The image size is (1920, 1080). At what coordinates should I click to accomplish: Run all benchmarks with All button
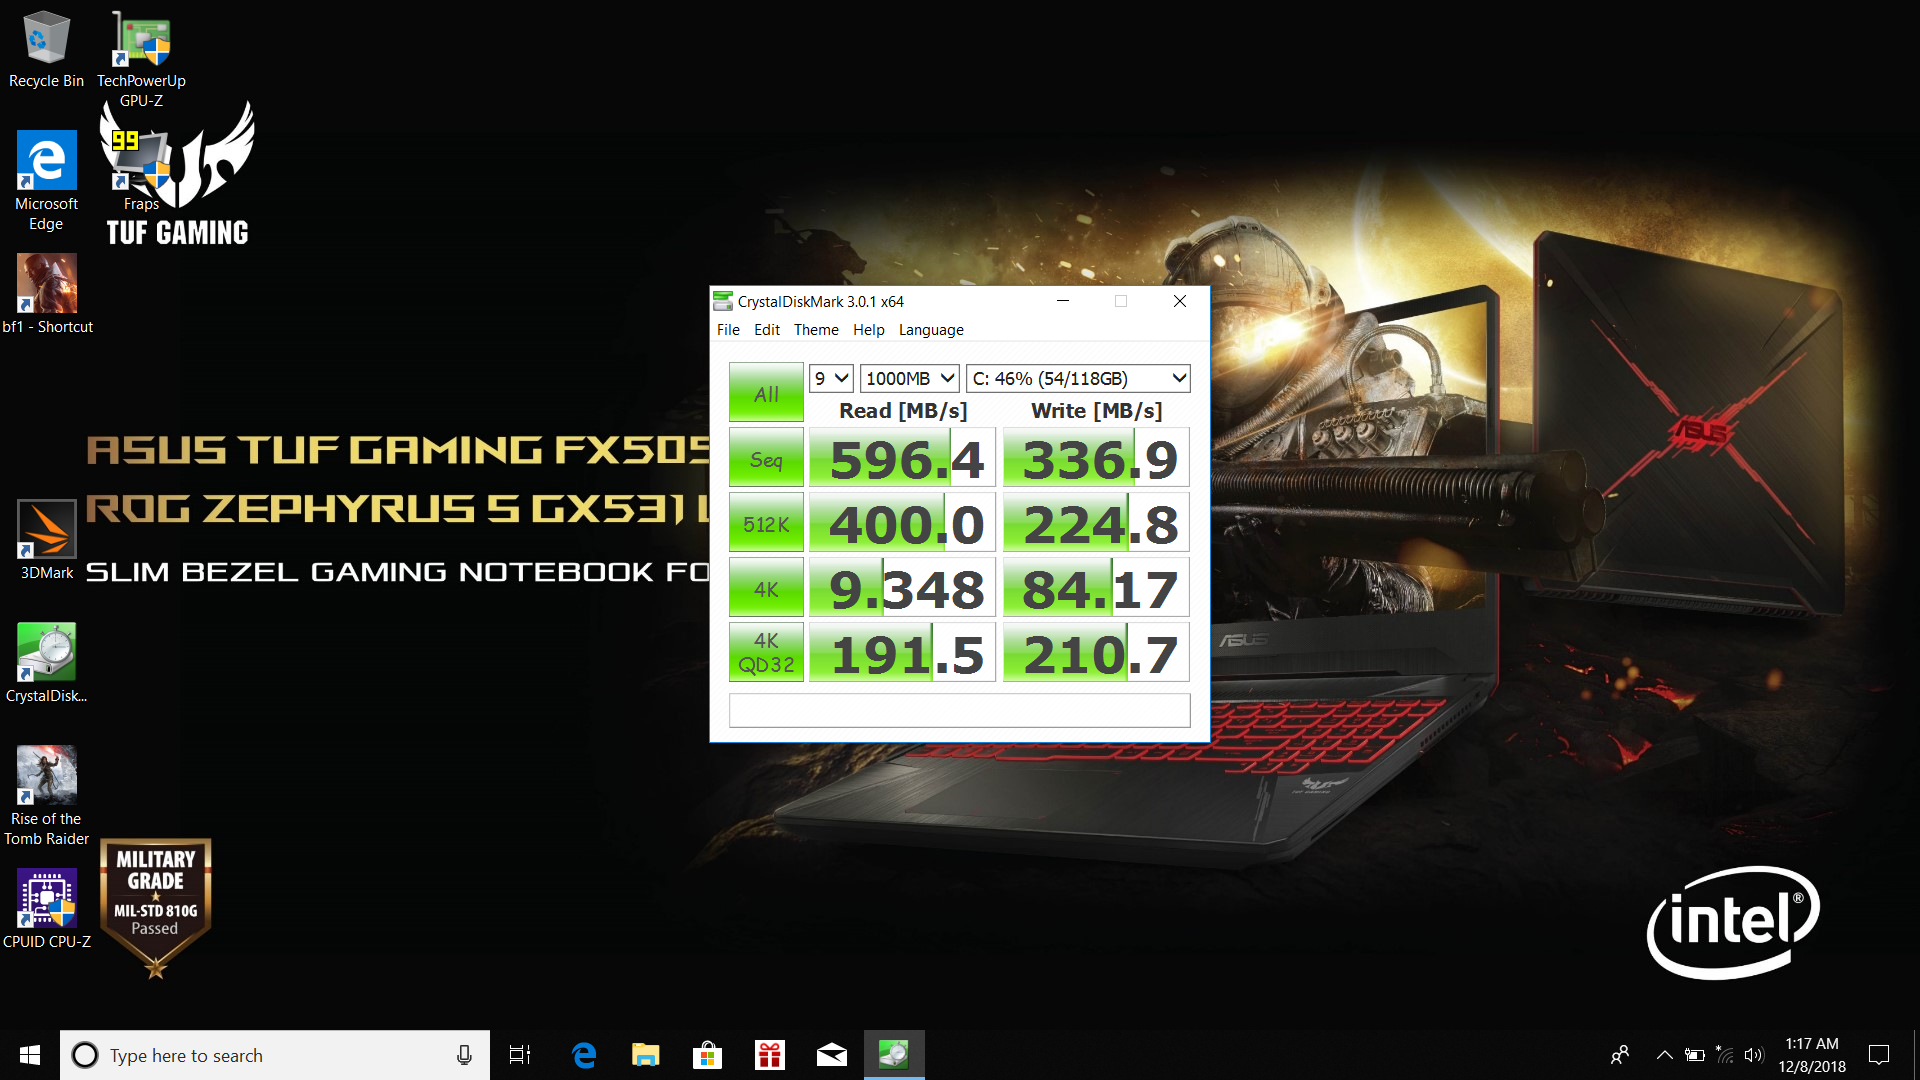[766, 393]
